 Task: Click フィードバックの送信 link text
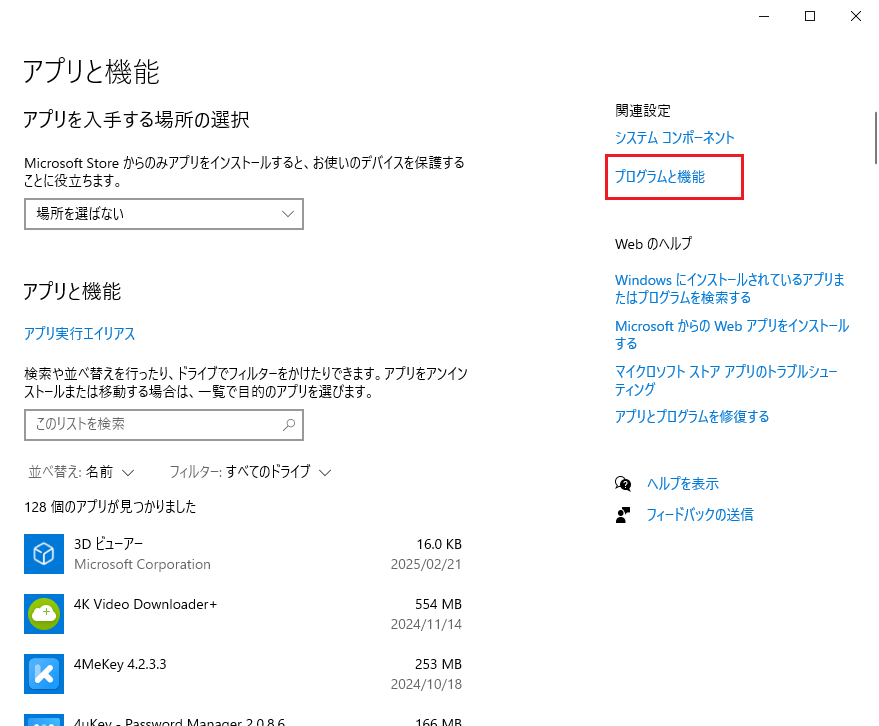[700, 515]
